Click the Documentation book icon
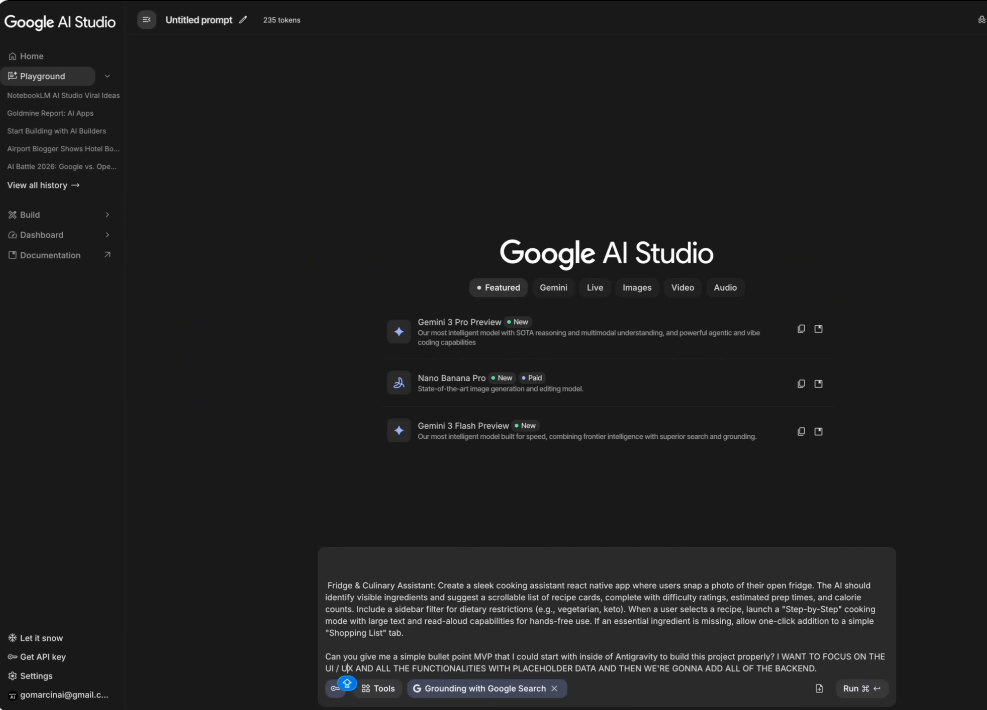Screen dimensions: 987x710 tap(12, 255)
